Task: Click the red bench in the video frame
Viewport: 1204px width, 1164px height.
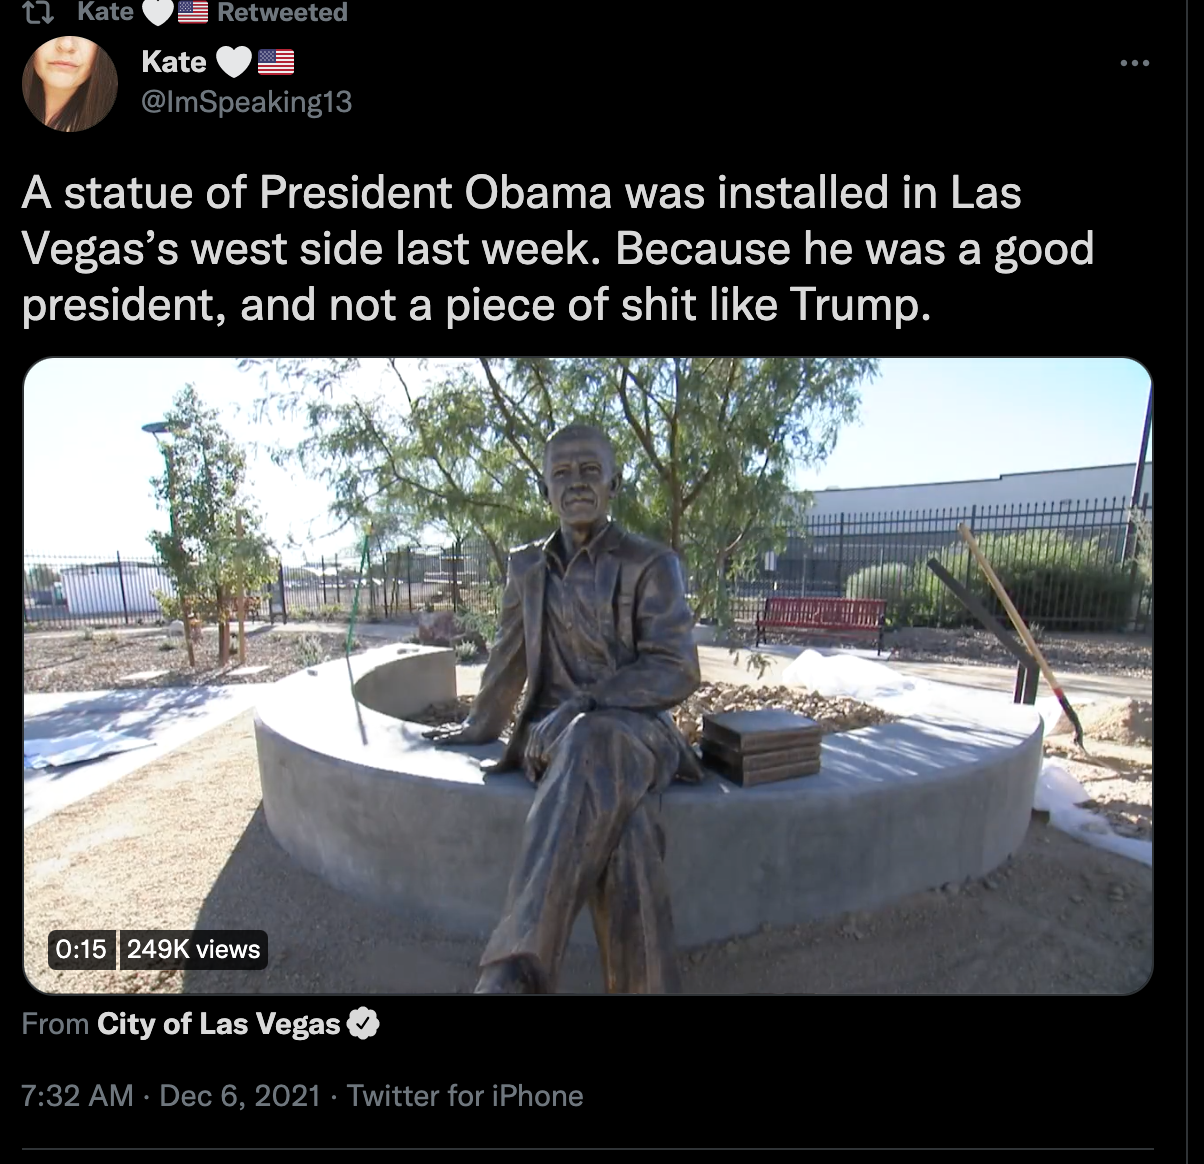Action: pyautogui.click(x=821, y=620)
